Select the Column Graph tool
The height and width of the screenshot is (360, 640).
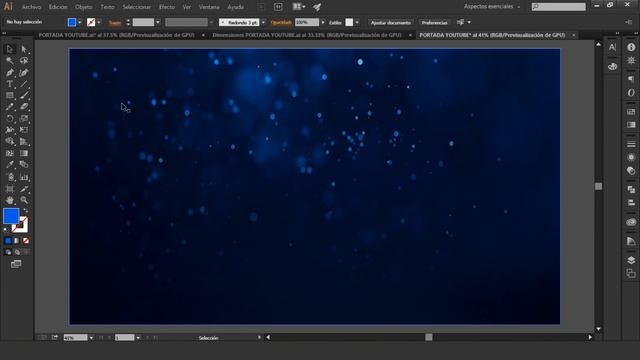pyautogui.click(x=24, y=177)
